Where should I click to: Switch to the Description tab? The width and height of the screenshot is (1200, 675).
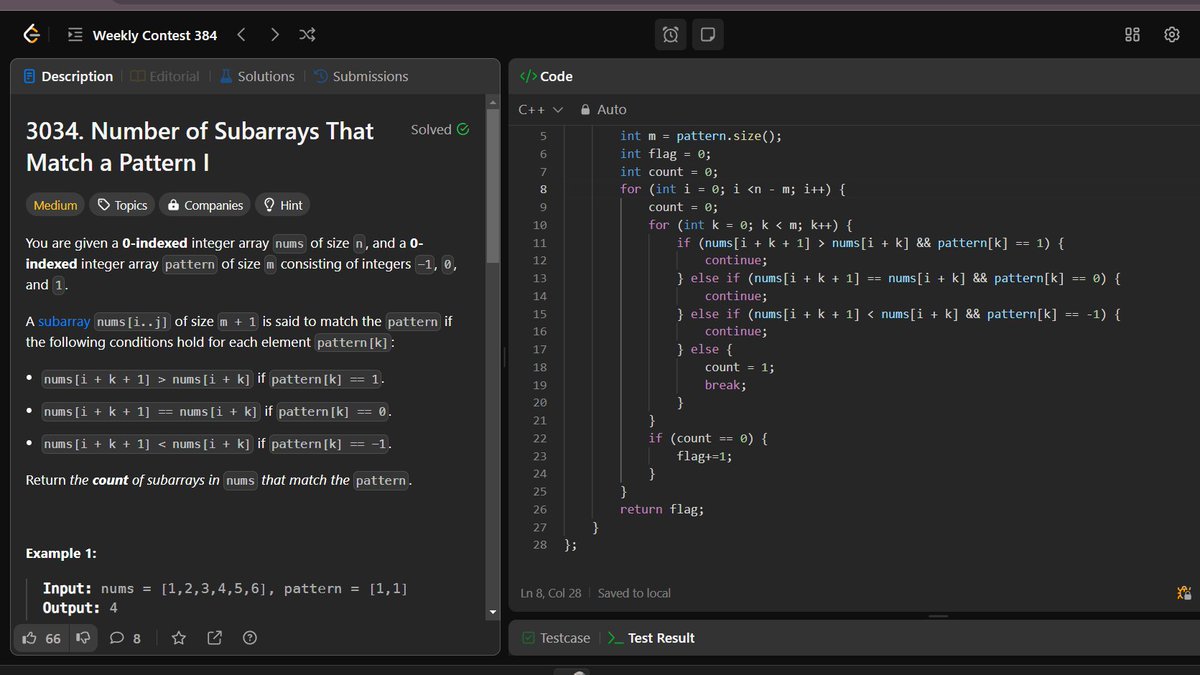coord(68,76)
